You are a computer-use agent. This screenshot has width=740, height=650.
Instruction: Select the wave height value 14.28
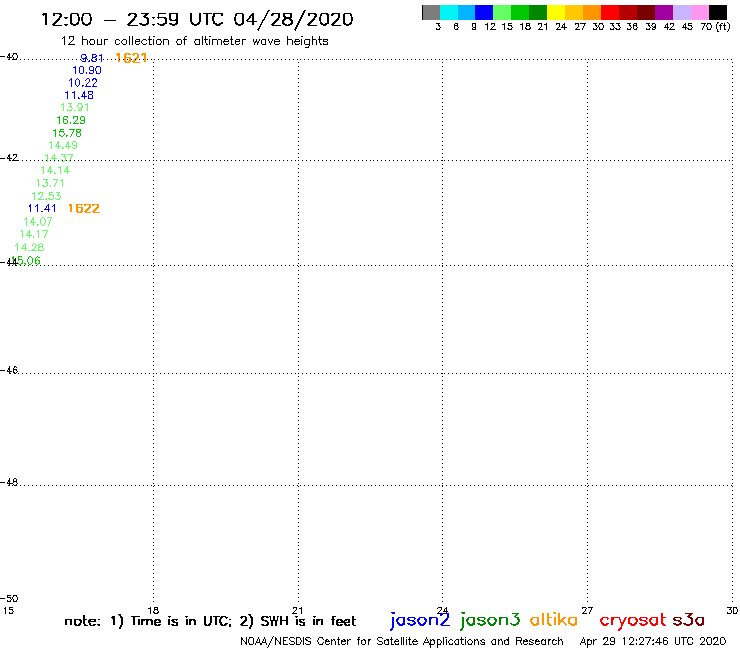pyautogui.click(x=29, y=247)
